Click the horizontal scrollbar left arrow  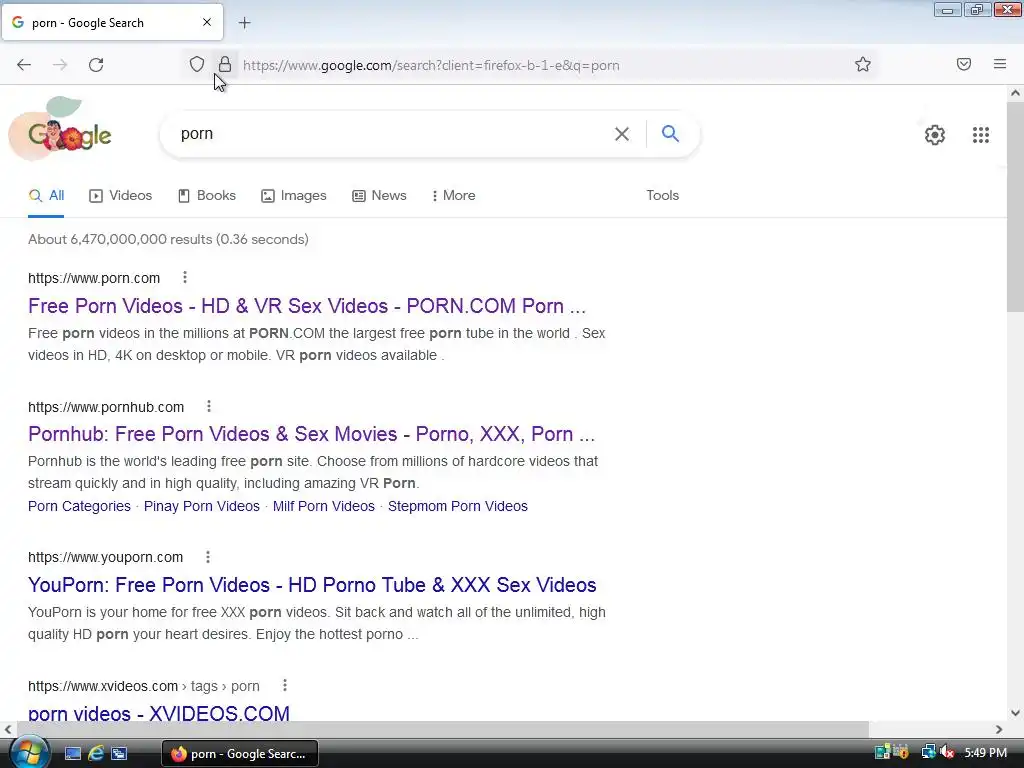tap(8, 729)
